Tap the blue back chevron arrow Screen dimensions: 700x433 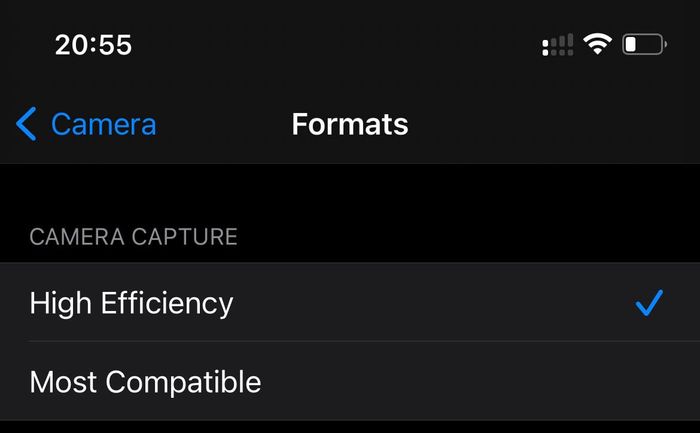pyautogui.click(x=26, y=124)
